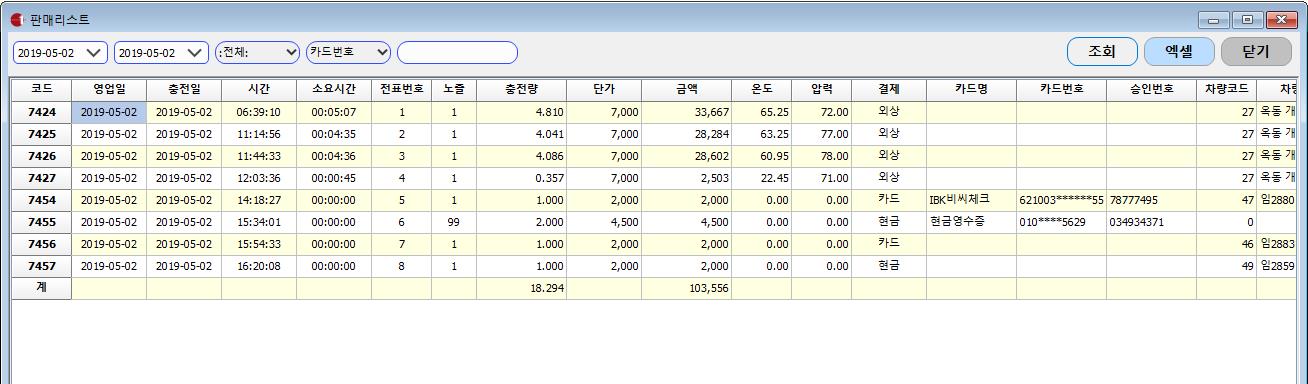The image size is (1308, 384).
Task: Click duration cell 00:00:45
Action: pyautogui.click(x=334, y=178)
